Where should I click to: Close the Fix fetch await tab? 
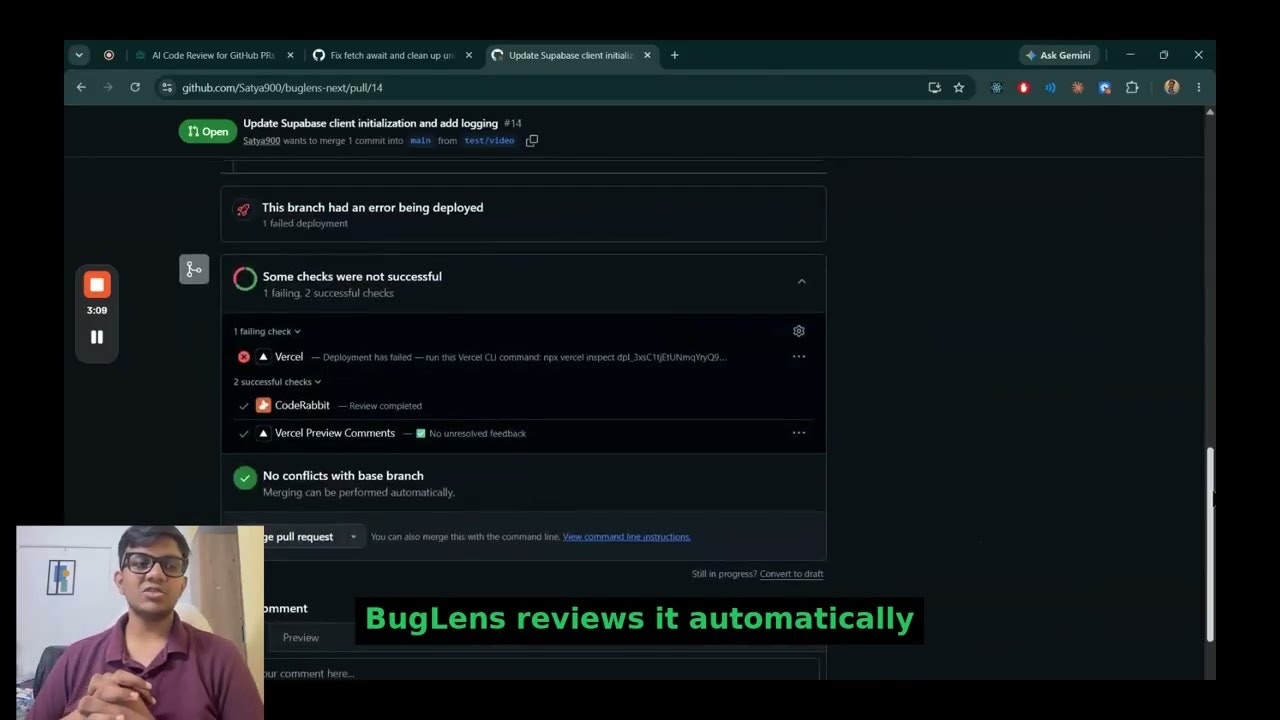click(469, 55)
